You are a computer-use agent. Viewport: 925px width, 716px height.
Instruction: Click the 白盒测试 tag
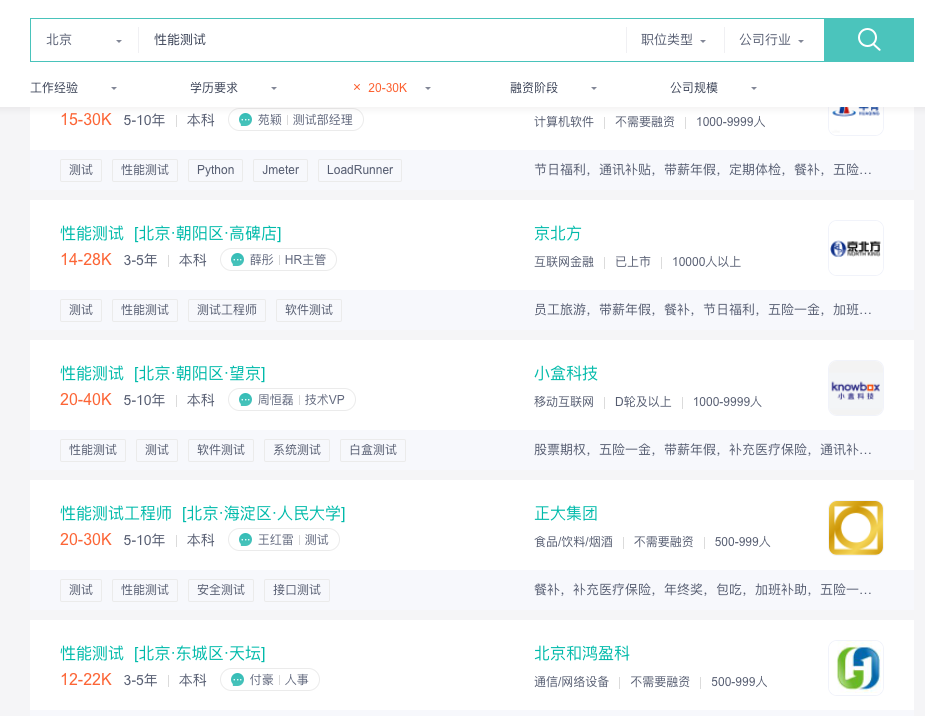tap(373, 450)
